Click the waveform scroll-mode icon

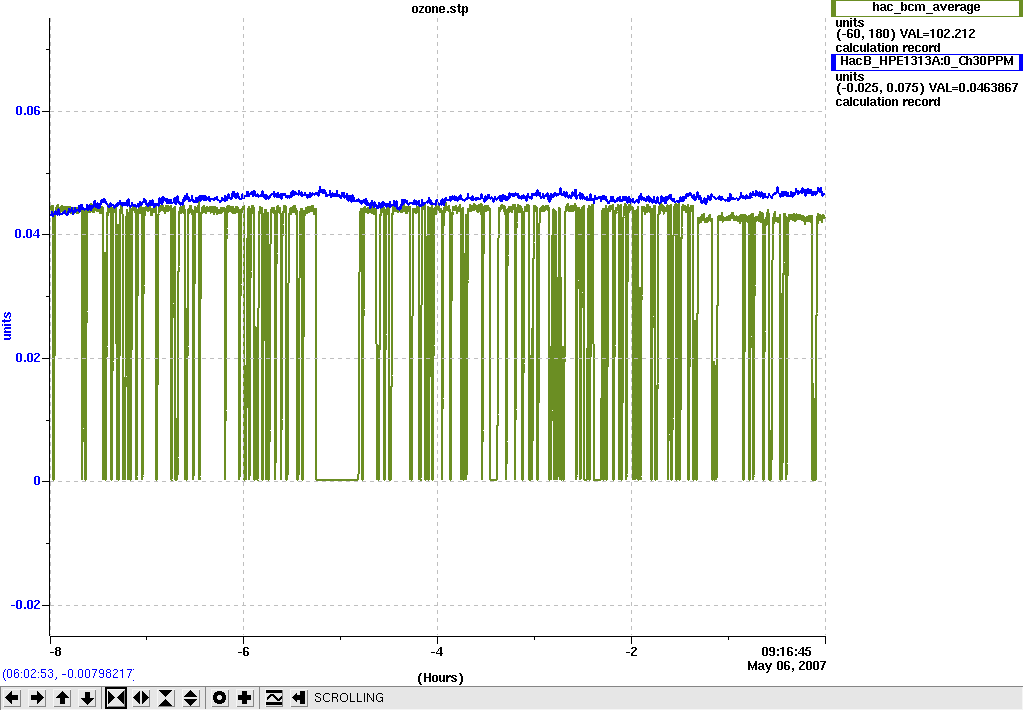pyautogui.click(x=274, y=698)
